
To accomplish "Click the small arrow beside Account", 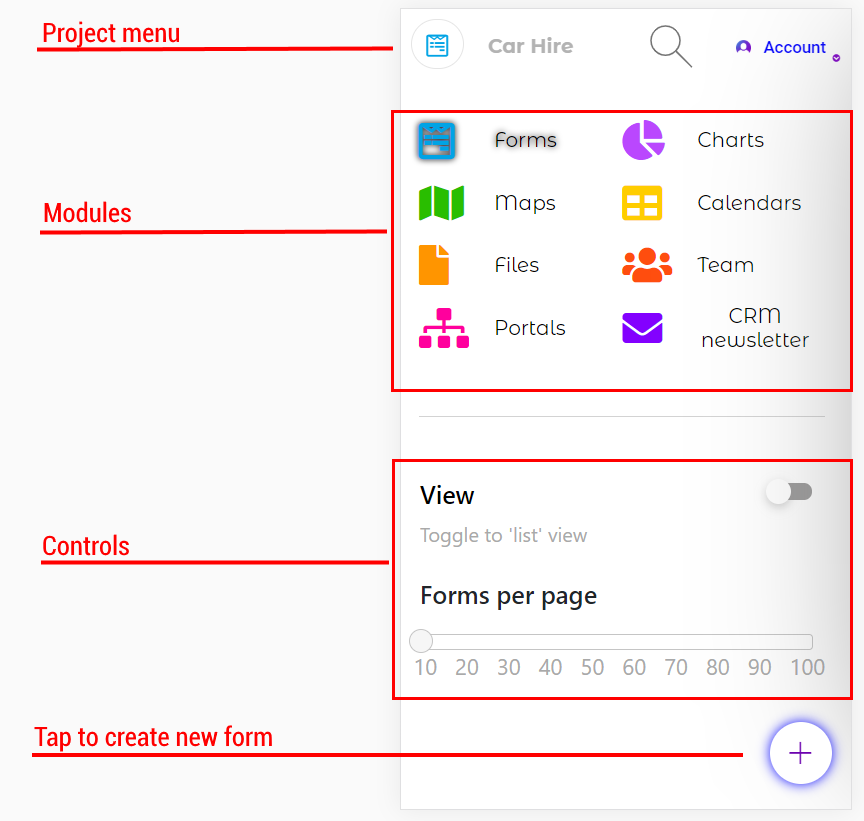I will click(x=836, y=58).
